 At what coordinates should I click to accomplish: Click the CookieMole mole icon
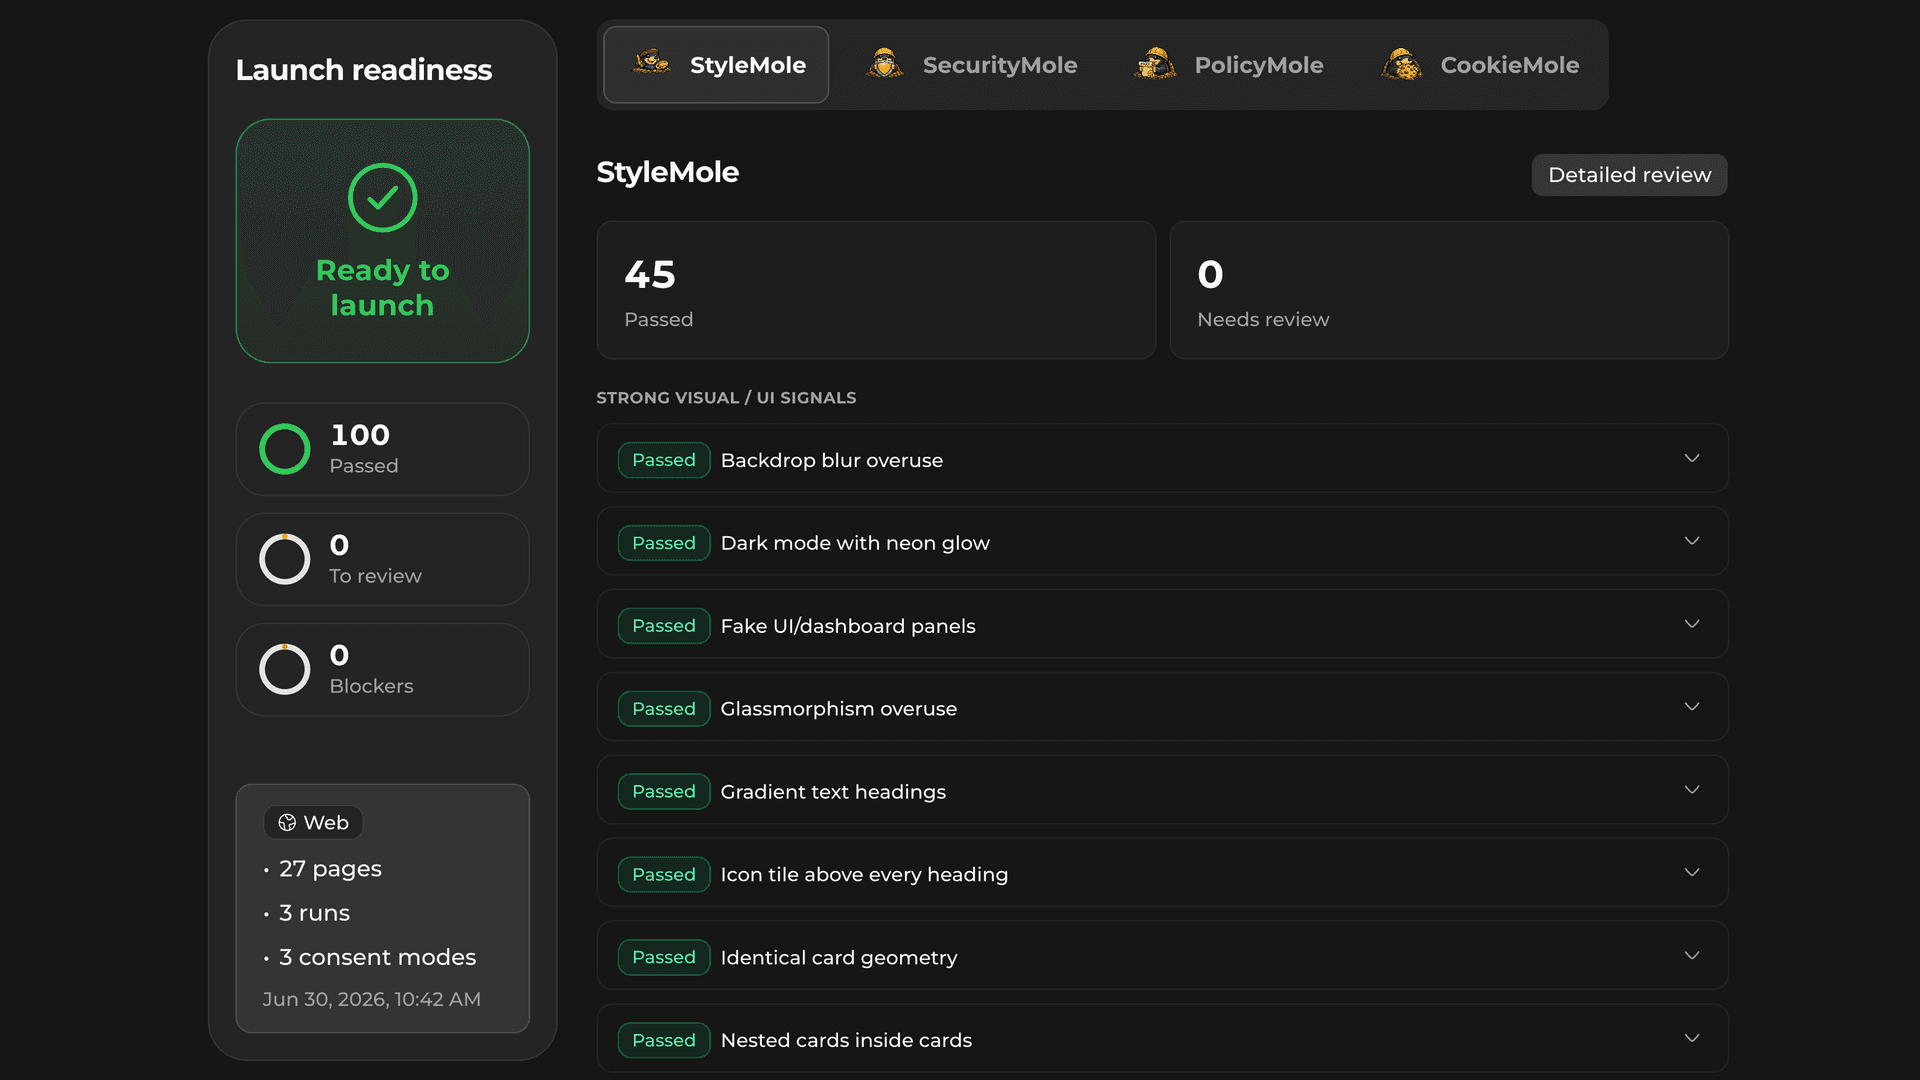[x=1402, y=64]
